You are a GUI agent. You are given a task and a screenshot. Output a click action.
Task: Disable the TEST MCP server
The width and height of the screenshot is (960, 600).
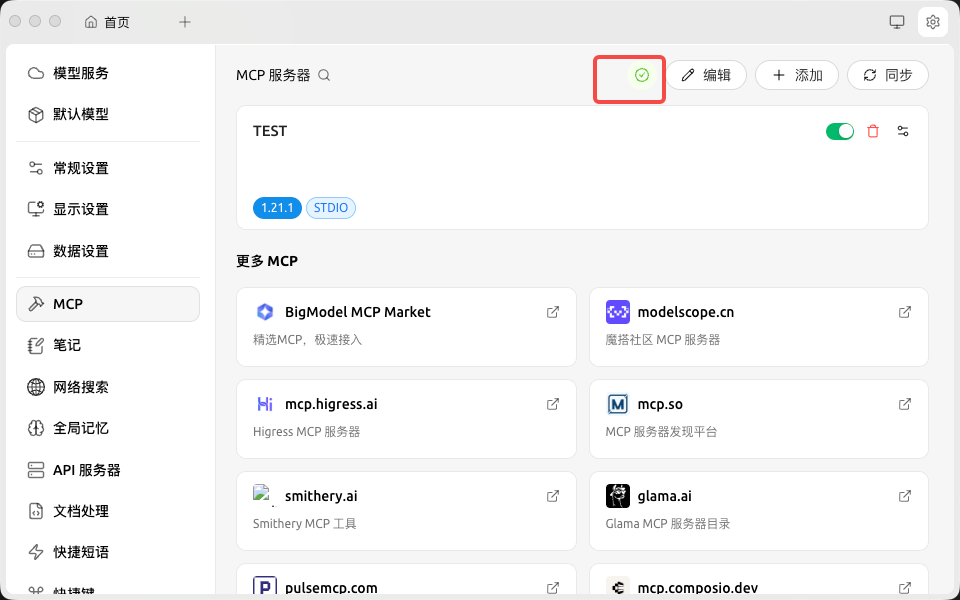click(840, 131)
